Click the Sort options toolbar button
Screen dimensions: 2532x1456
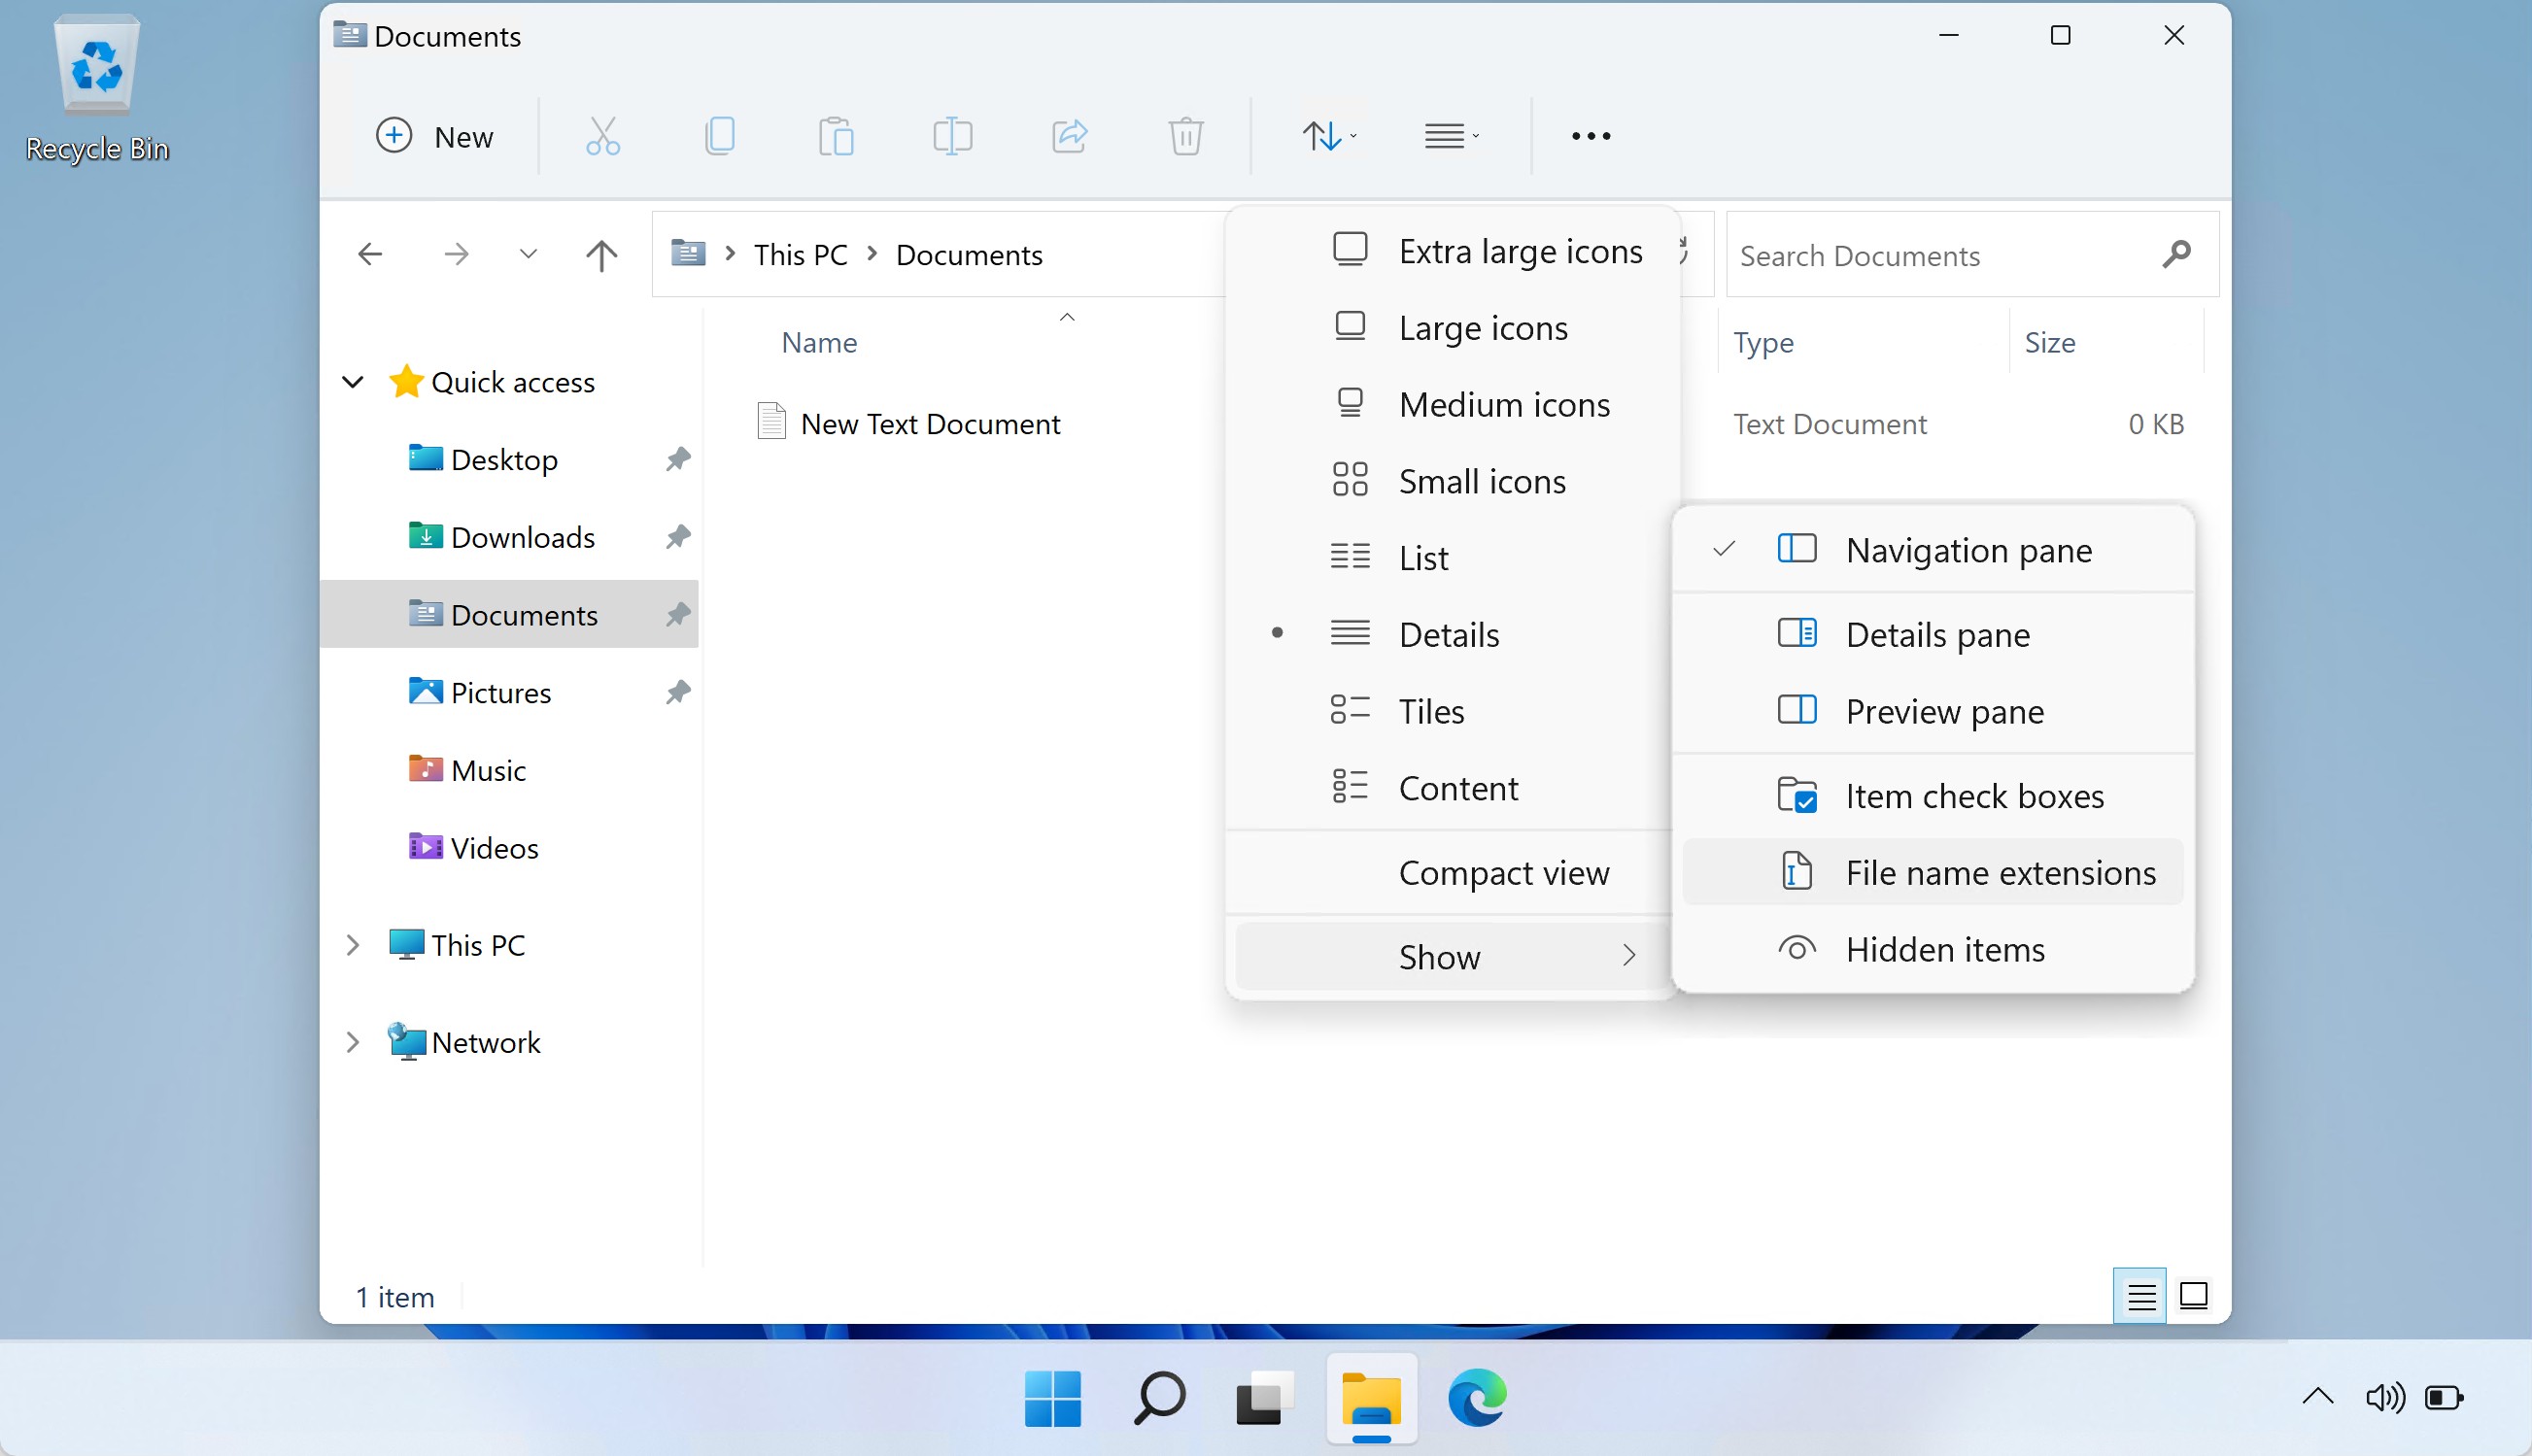[x=1327, y=136]
